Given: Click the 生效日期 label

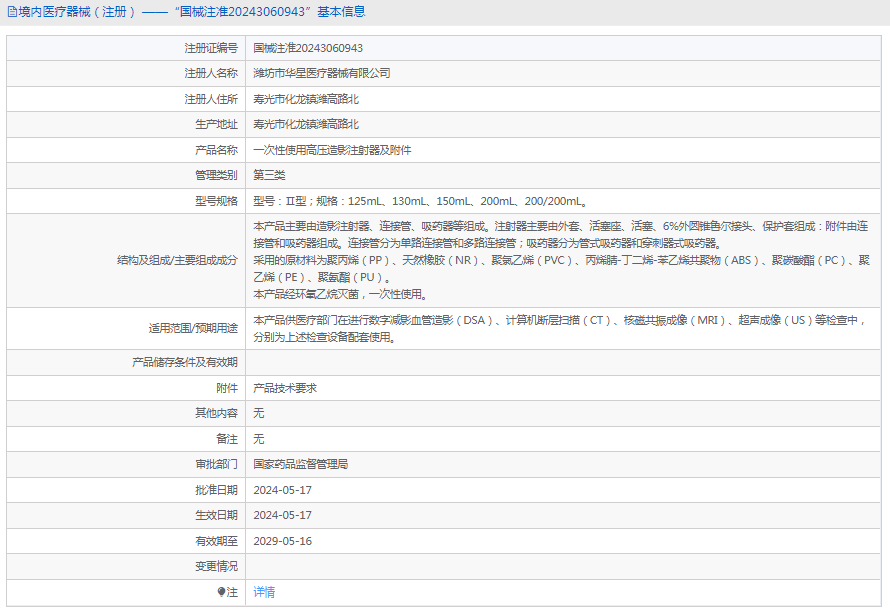Looking at the screenshot, I should (x=216, y=516).
